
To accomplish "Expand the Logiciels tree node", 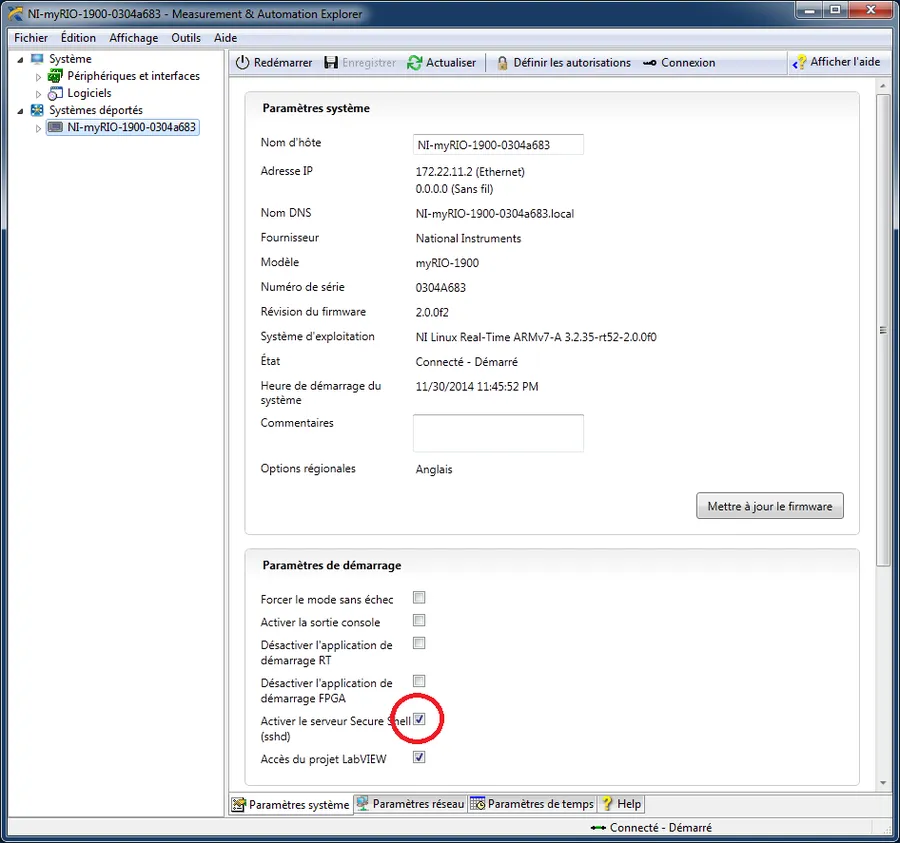I will [38, 94].
